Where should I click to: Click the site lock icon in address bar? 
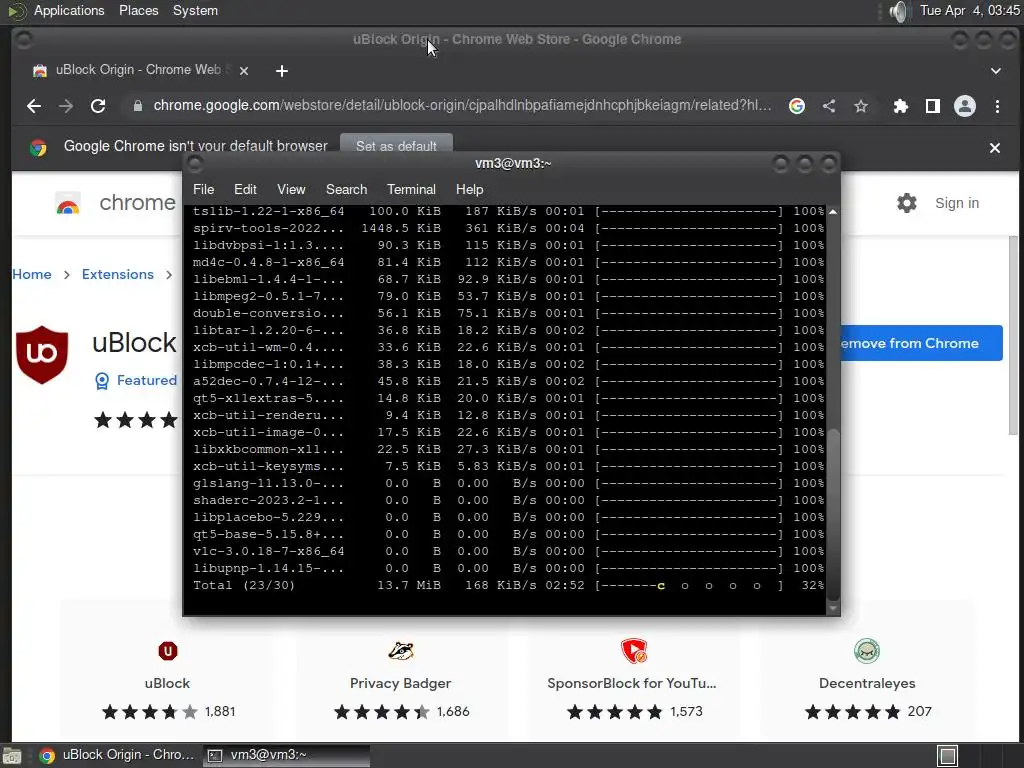(137, 106)
